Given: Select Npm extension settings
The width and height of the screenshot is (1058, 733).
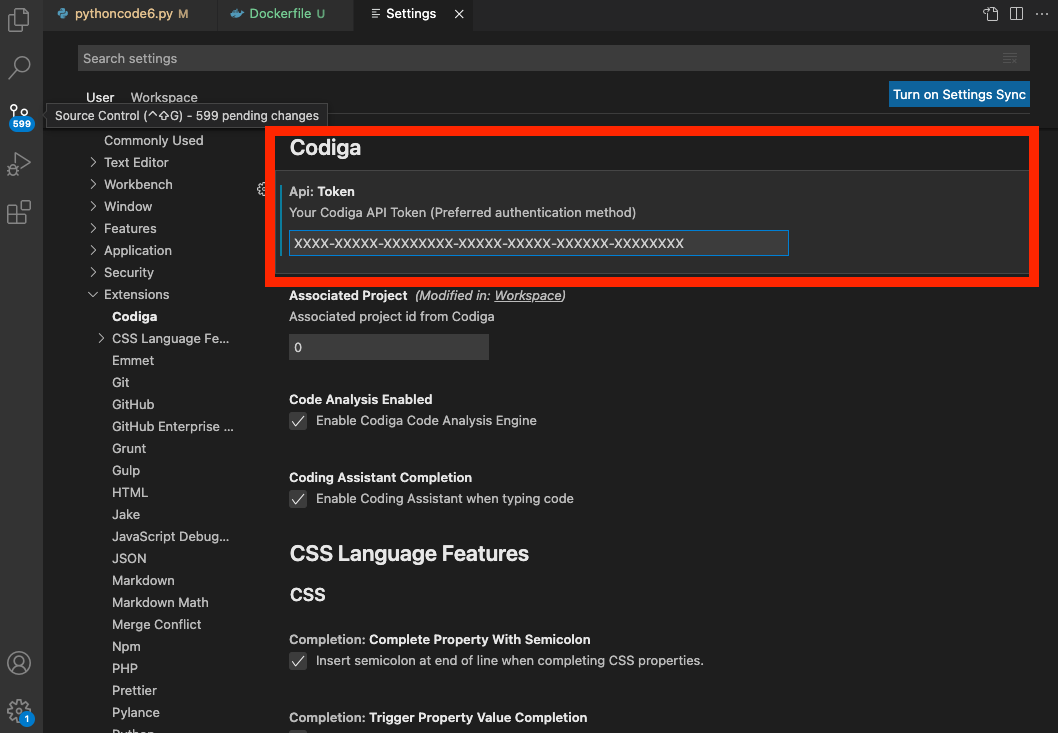Looking at the screenshot, I should (126, 647).
